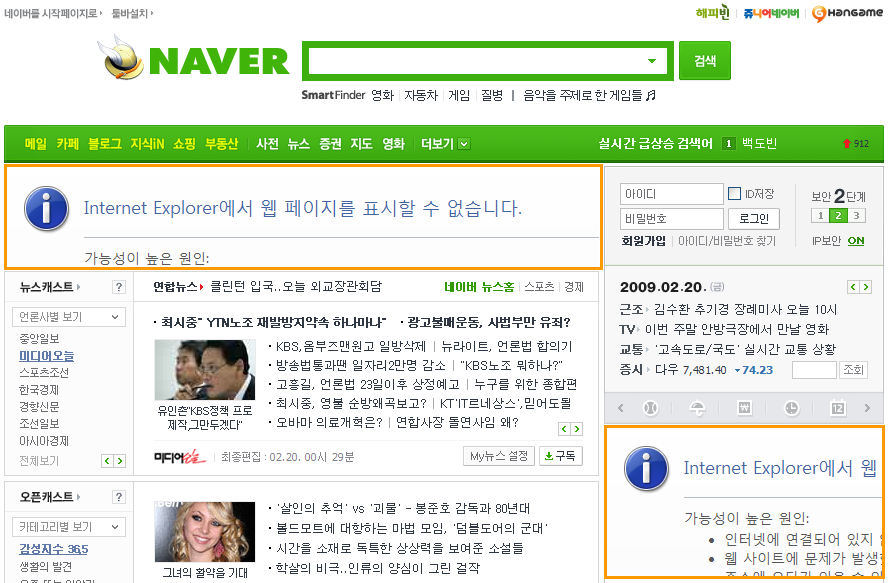Image resolution: width=888 pixels, height=583 pixels.
Task: Set security level to 1
Action: coord(820,216)
